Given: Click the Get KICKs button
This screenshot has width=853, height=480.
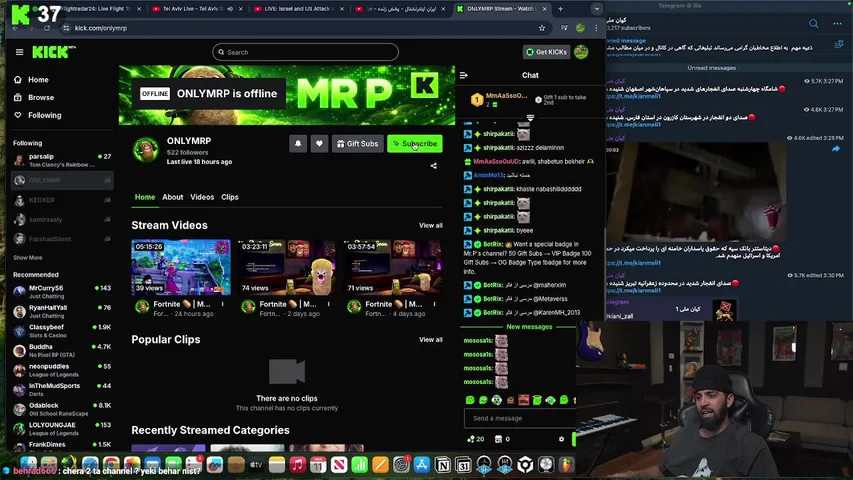Looking at the screenshot, I should point(546,52).
